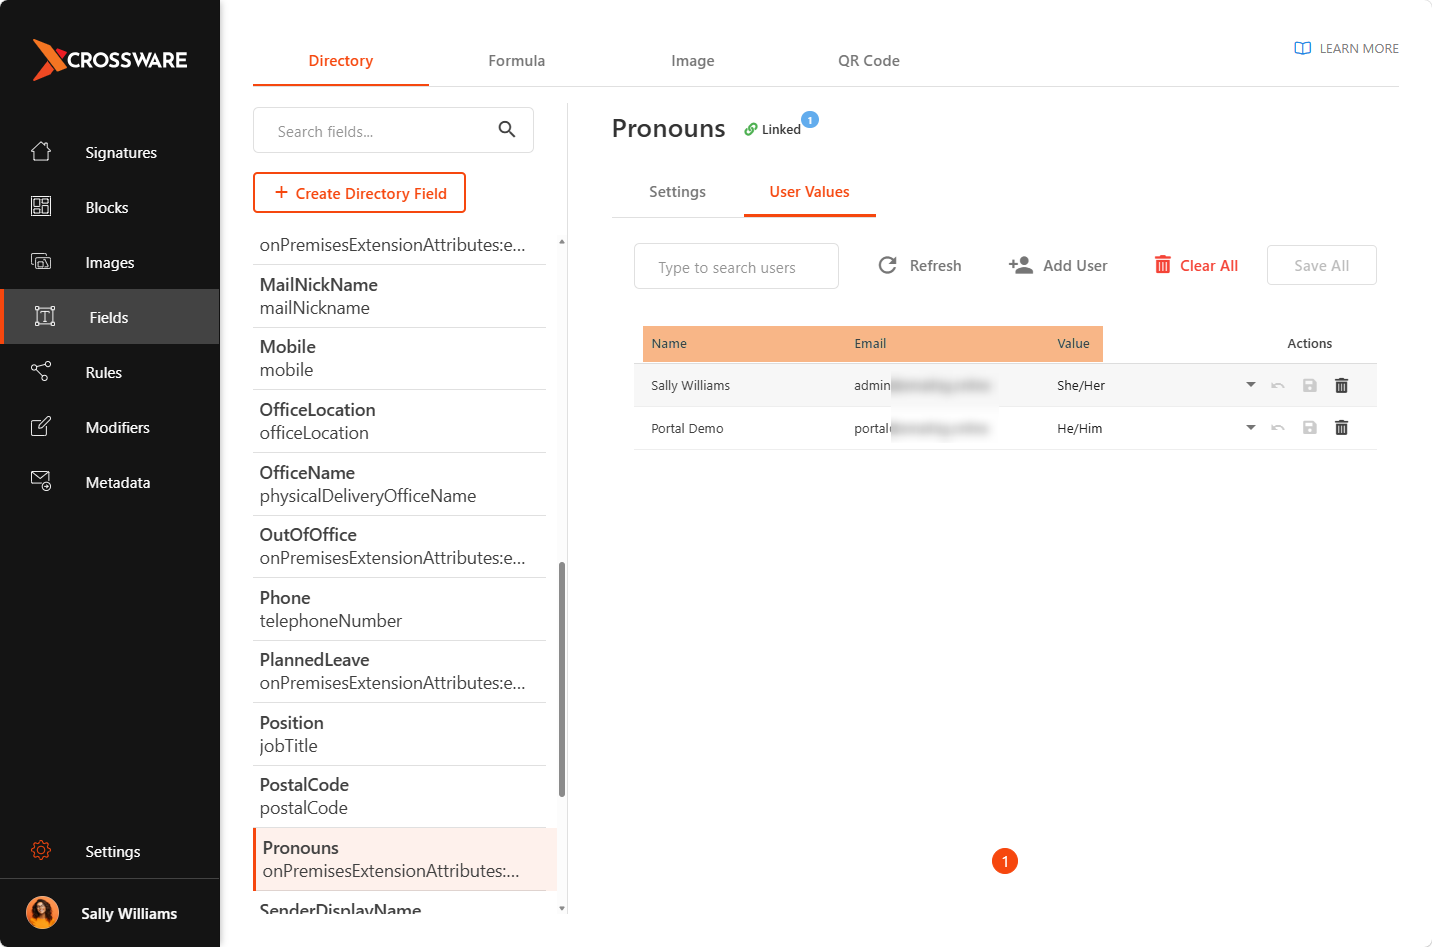Select the Fields sidebar icon
The height and width of the screenshot is (947, 1432).
point(45,317)
